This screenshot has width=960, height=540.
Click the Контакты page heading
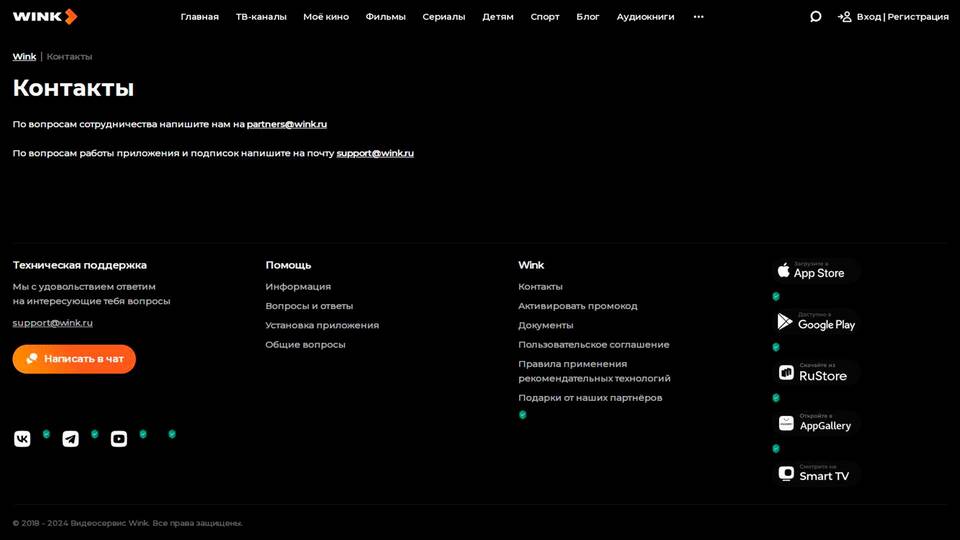(73, 88)
